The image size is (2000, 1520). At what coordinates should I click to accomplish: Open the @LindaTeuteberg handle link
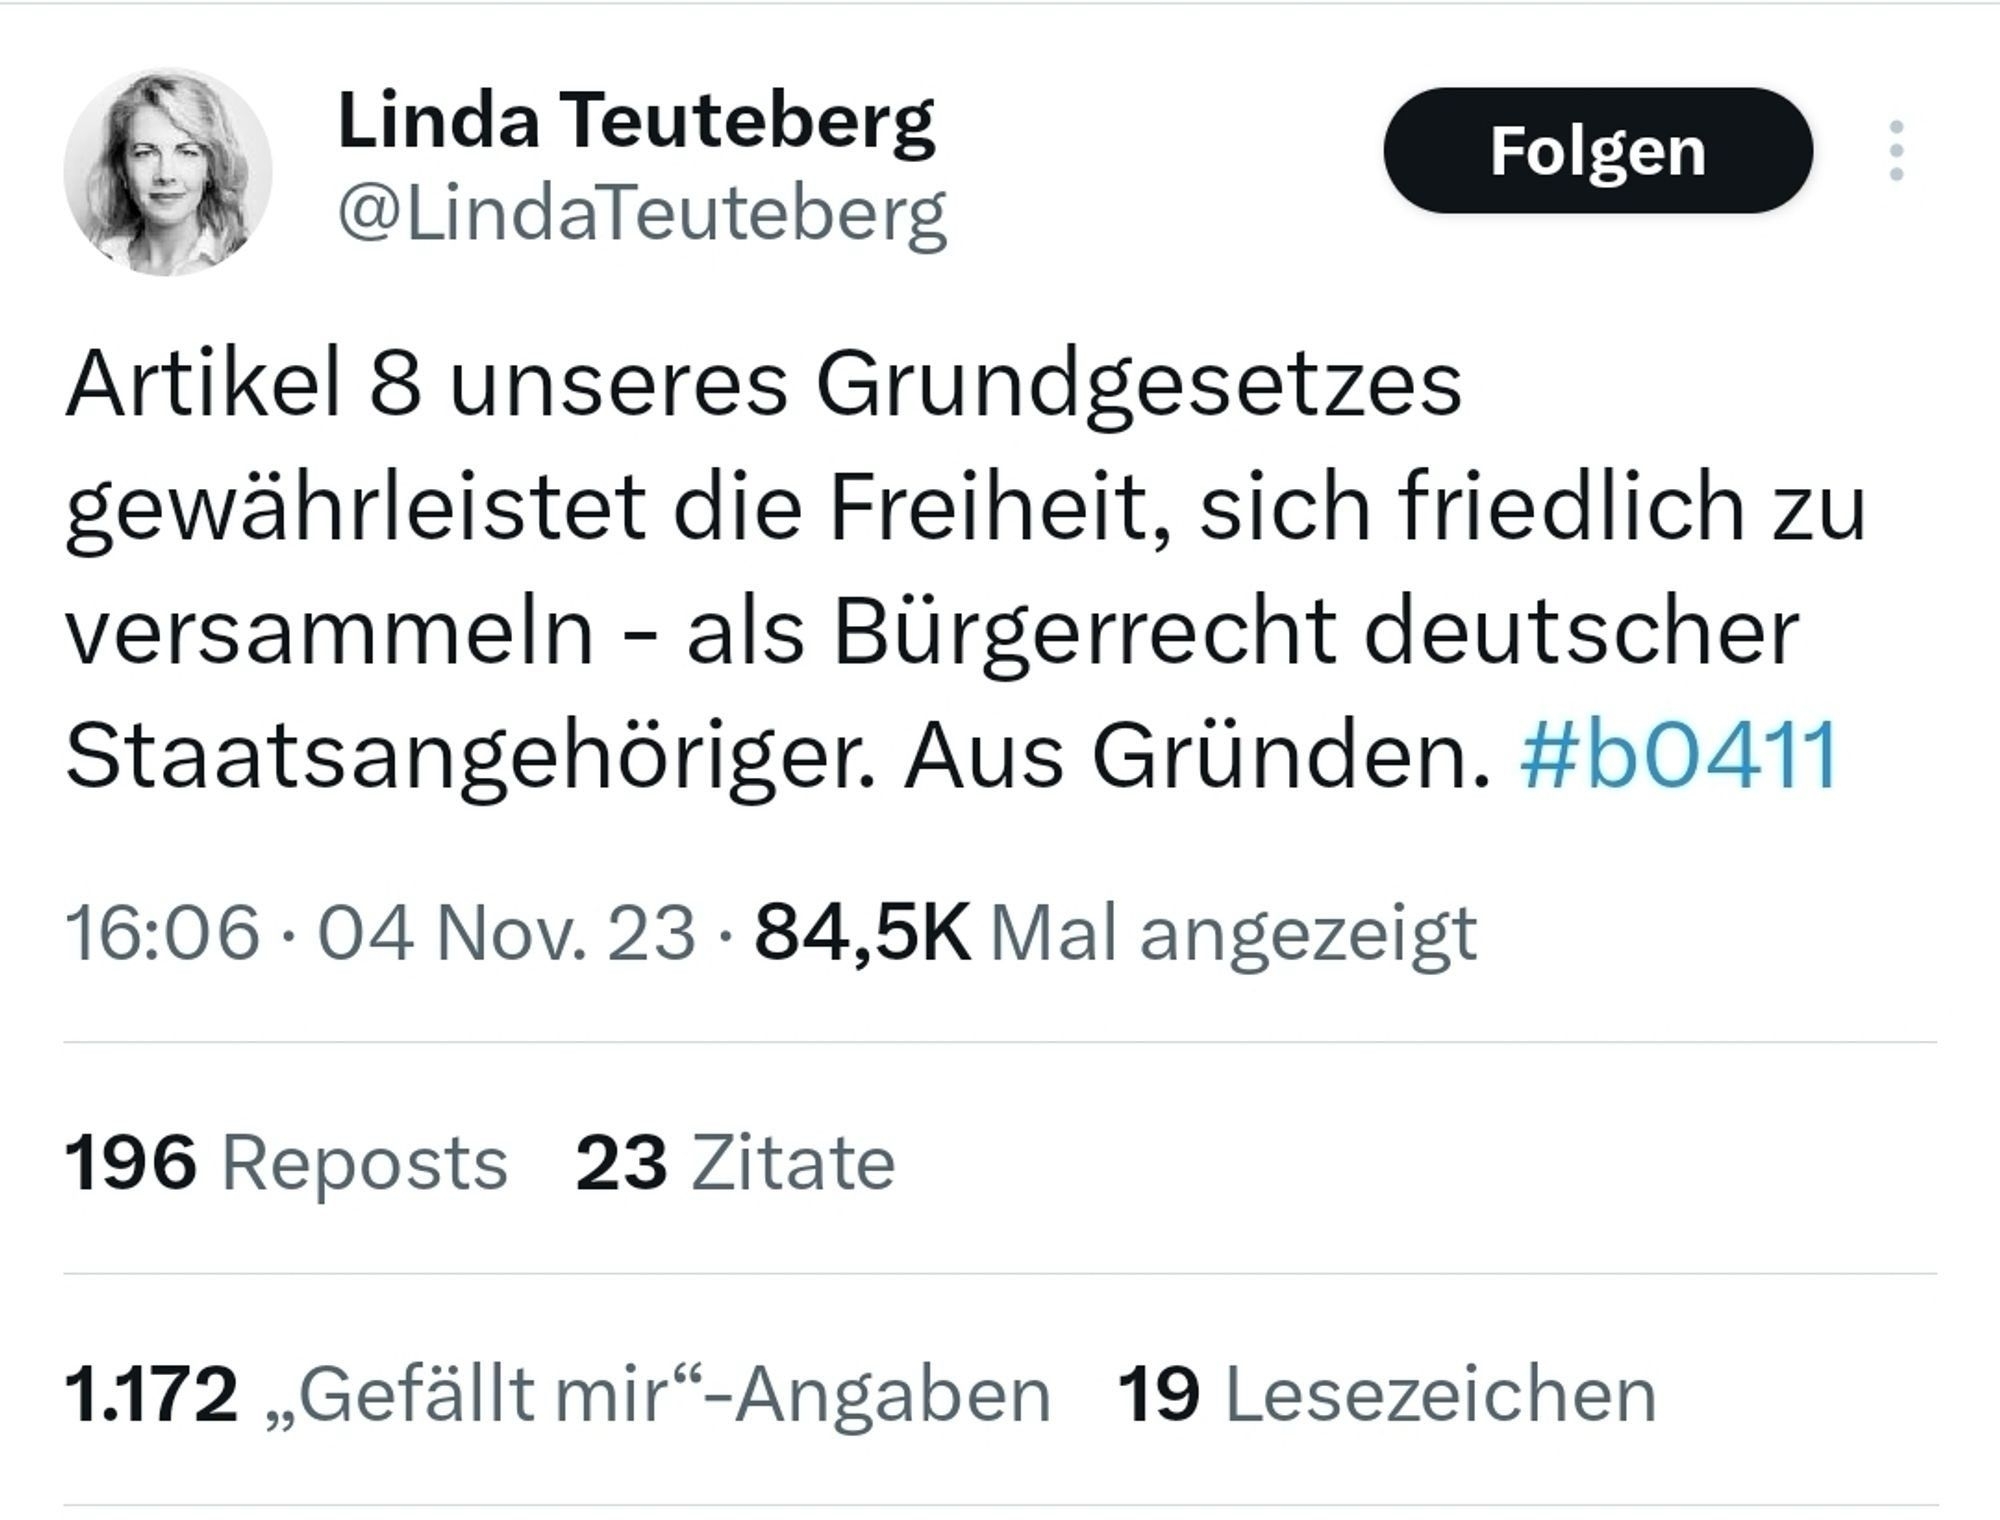642,213
